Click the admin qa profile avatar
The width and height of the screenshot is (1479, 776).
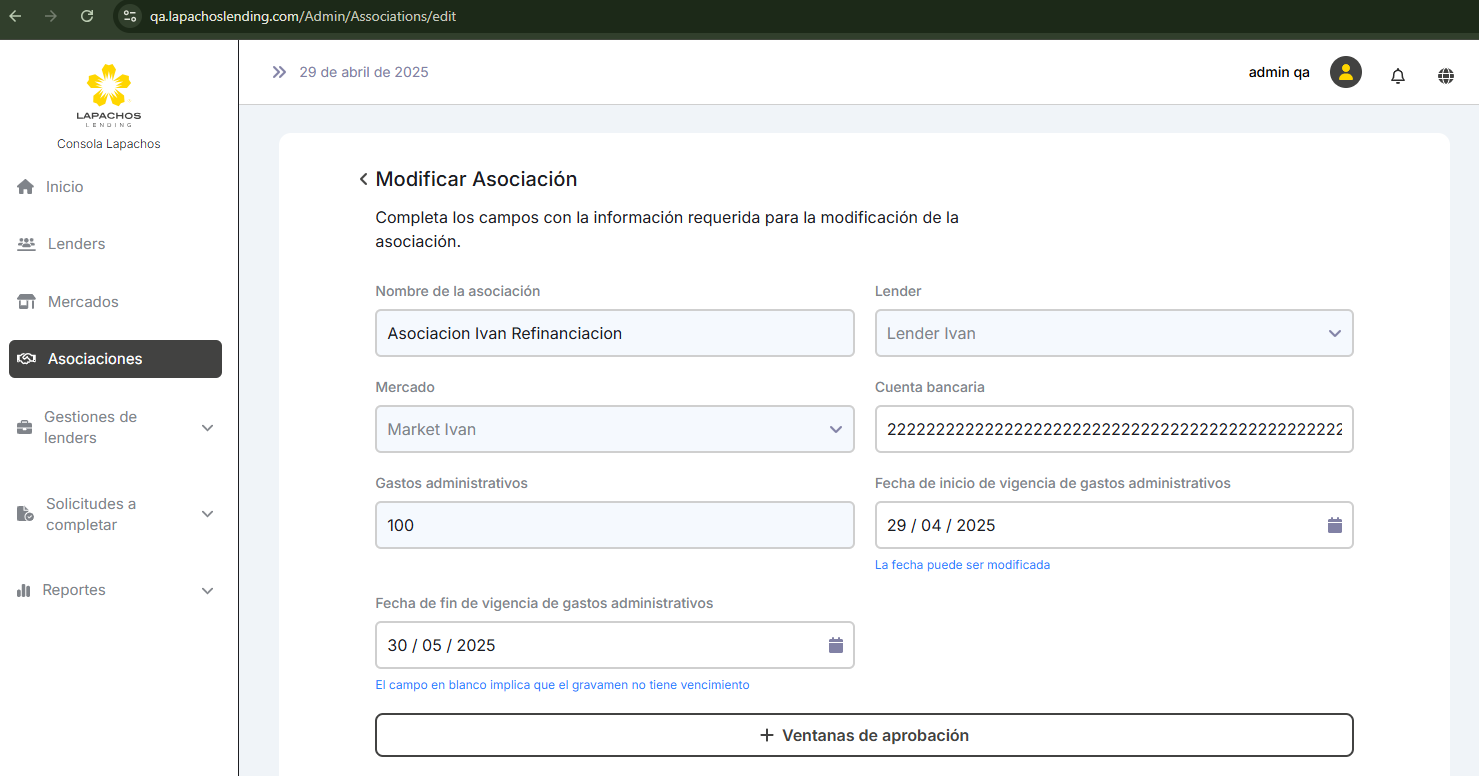[1345, 72]
